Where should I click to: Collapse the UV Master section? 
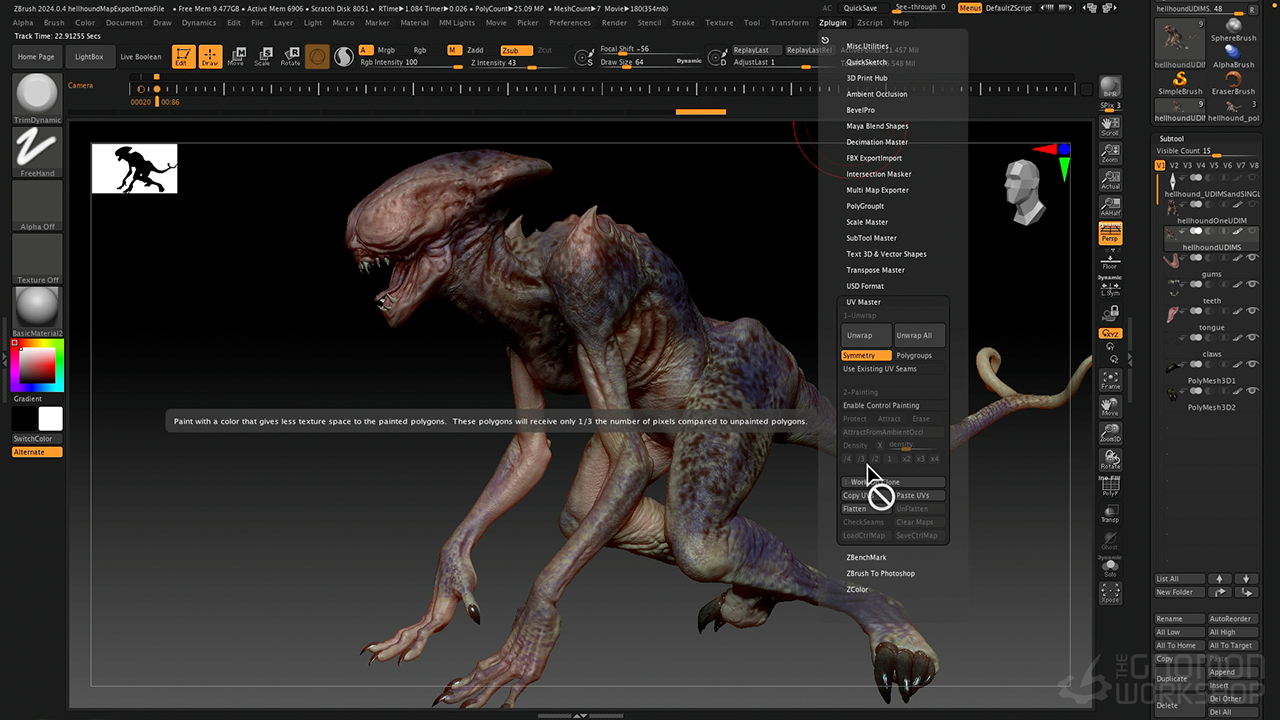[x=863, y=302]
